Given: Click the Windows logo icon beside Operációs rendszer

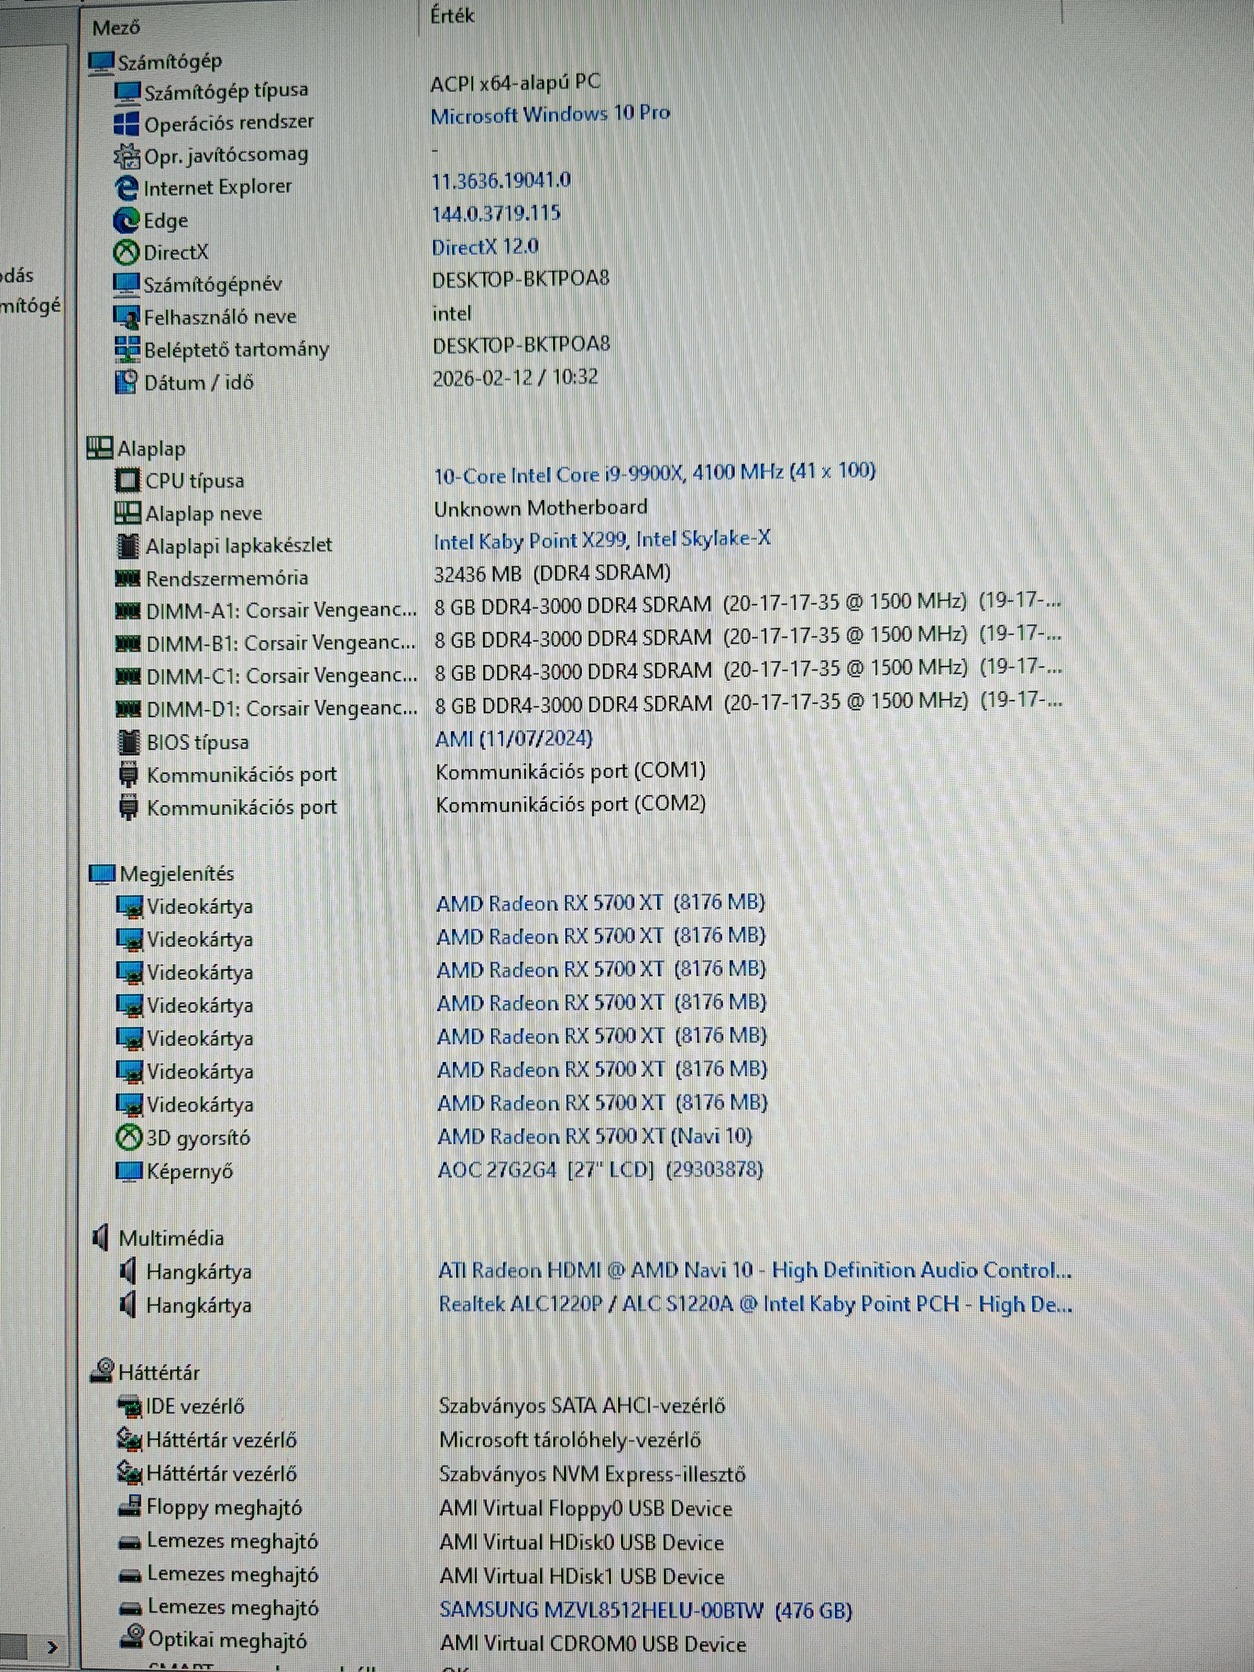Looking at the screenshot, I should pyautogui.click(x=127, y=123).
